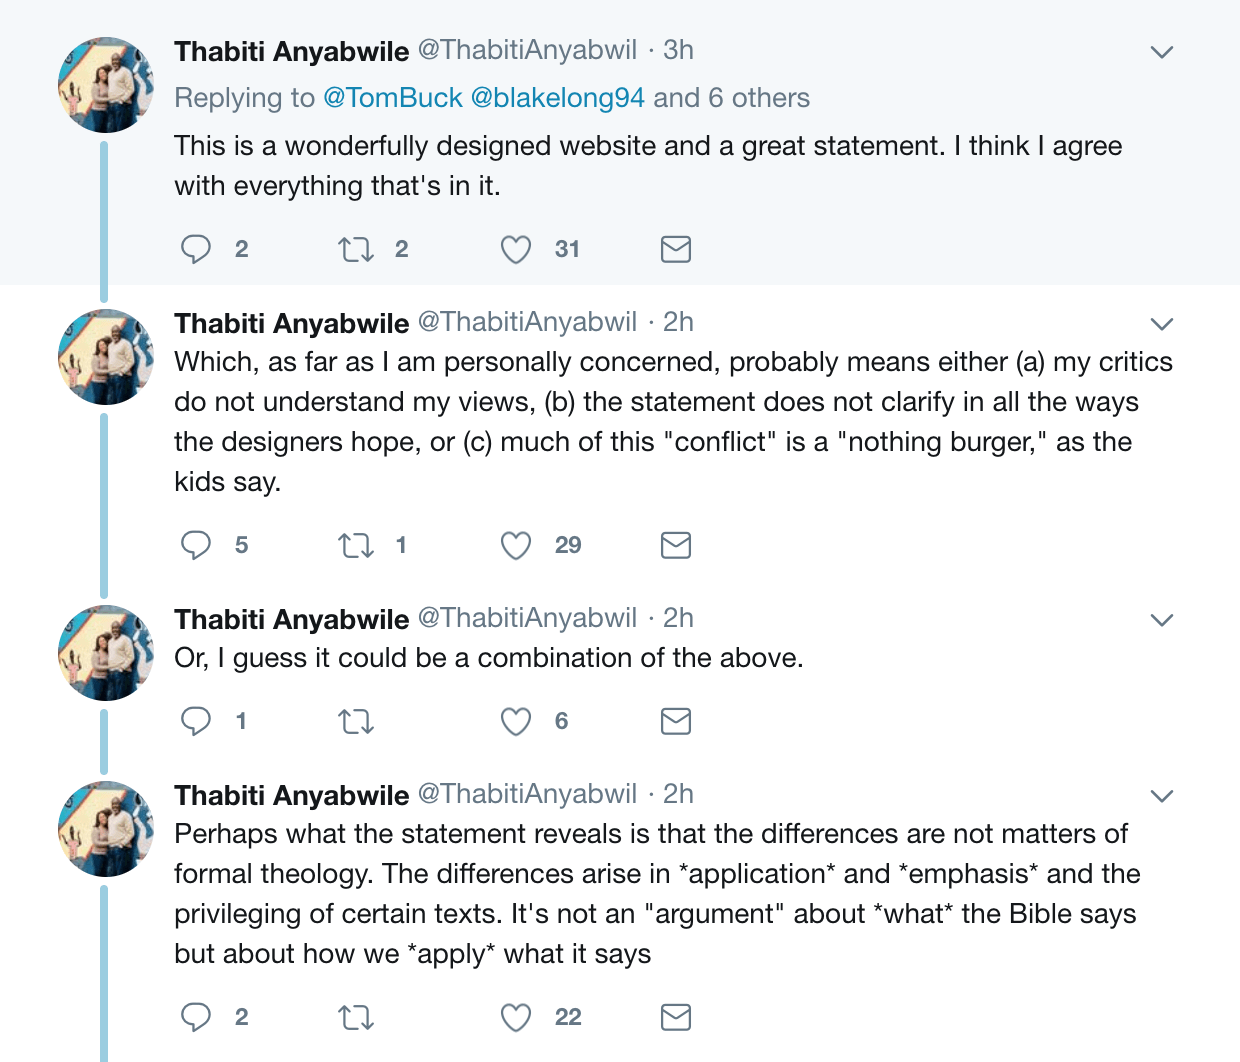Open the share via message icon on the last tweet
Image resolution: width=1240 pixels, height=1062 pixels.
click(x=675, y=1017)
